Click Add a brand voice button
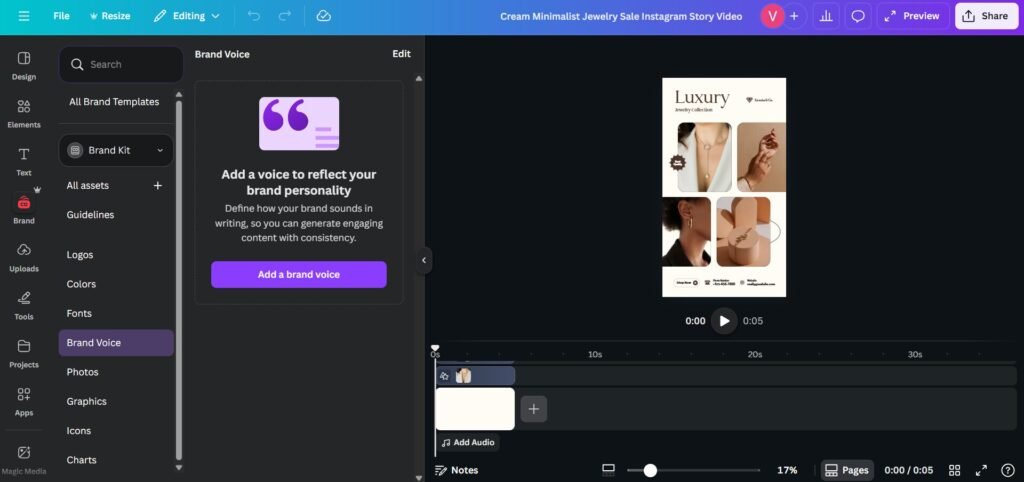The width and height of the screenshot is (1024, 482). coord(298,274)
